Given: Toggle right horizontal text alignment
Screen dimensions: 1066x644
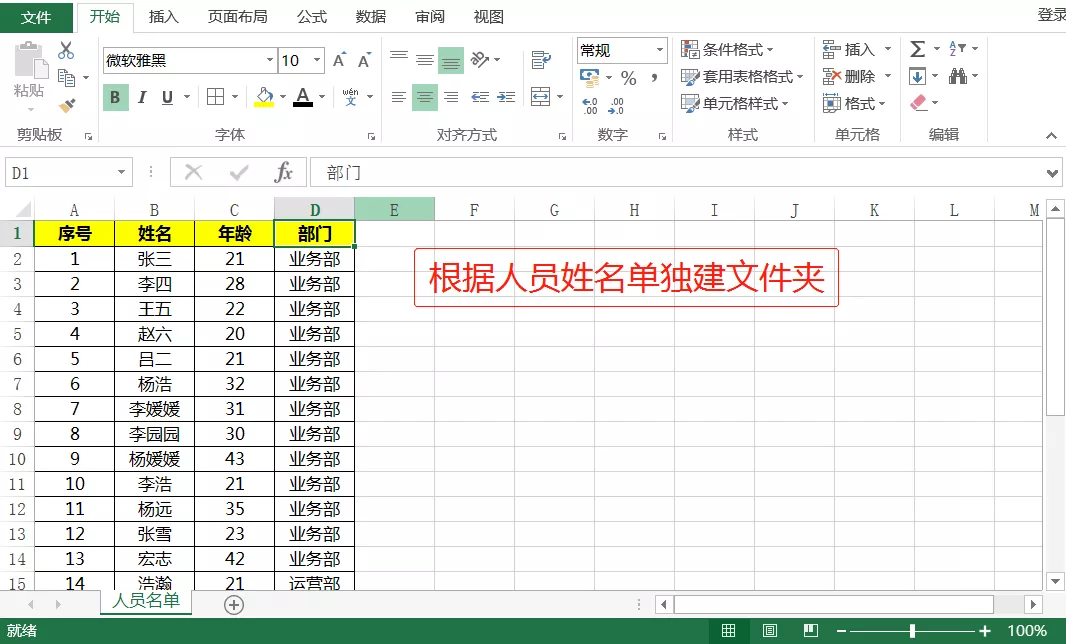Looking at the screenshot, I should pos(451,97).
